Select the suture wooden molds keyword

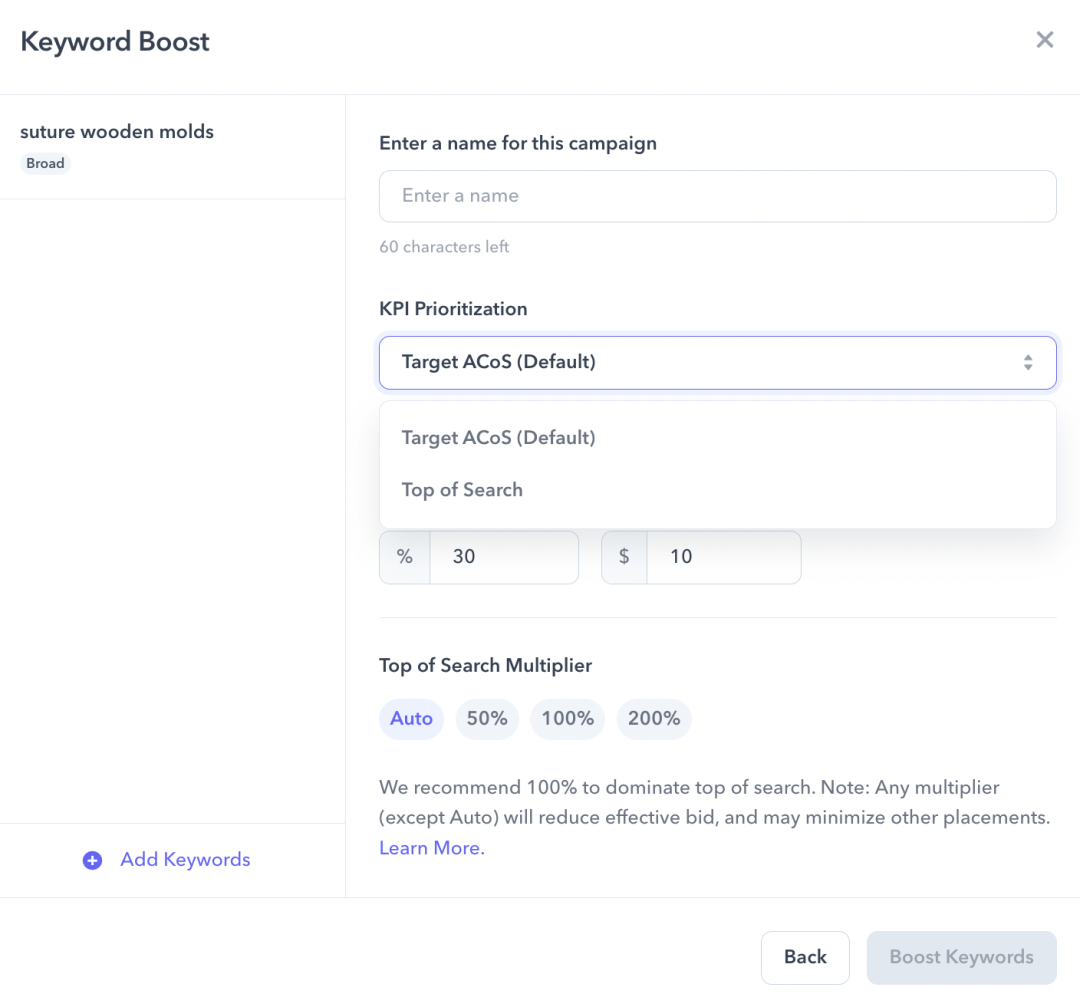click(117, 132)
